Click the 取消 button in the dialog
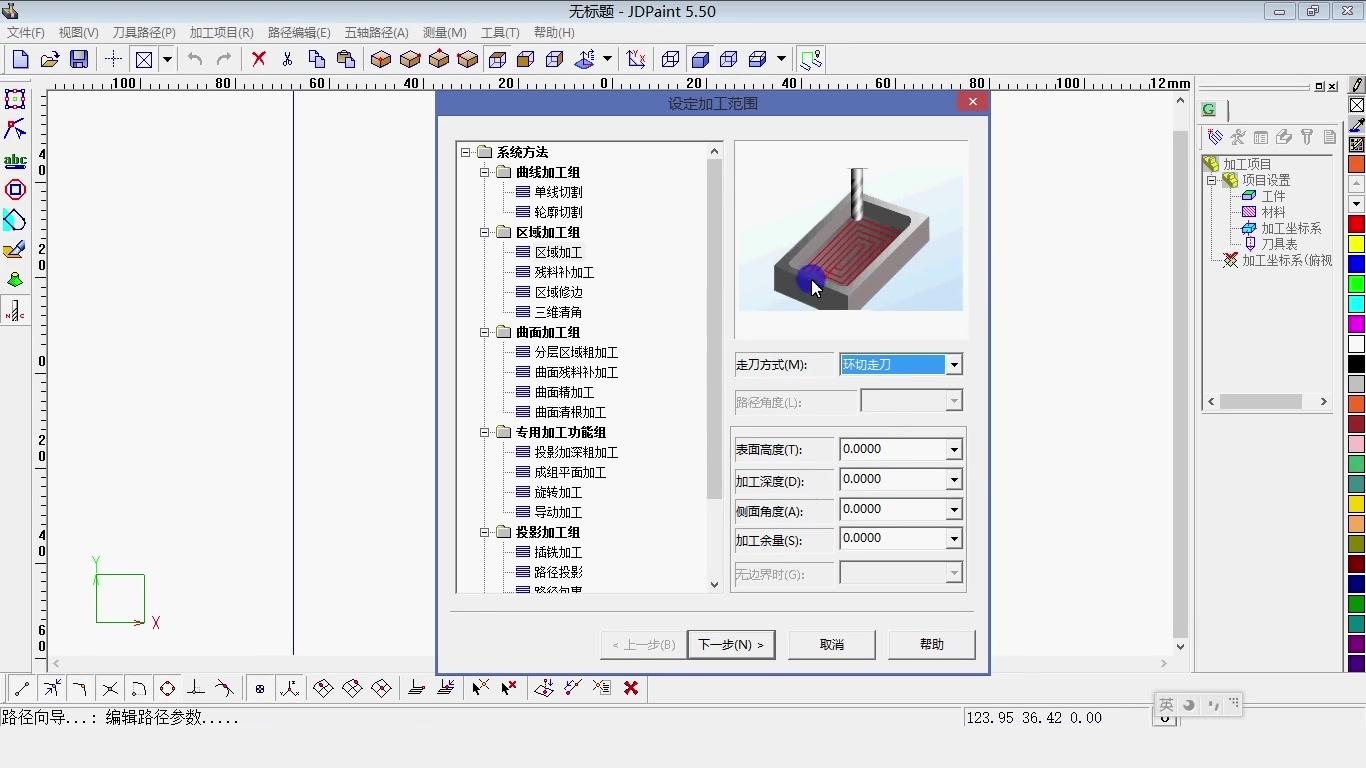The width and height of the screenshot is (1366, 768). point(831,644)
